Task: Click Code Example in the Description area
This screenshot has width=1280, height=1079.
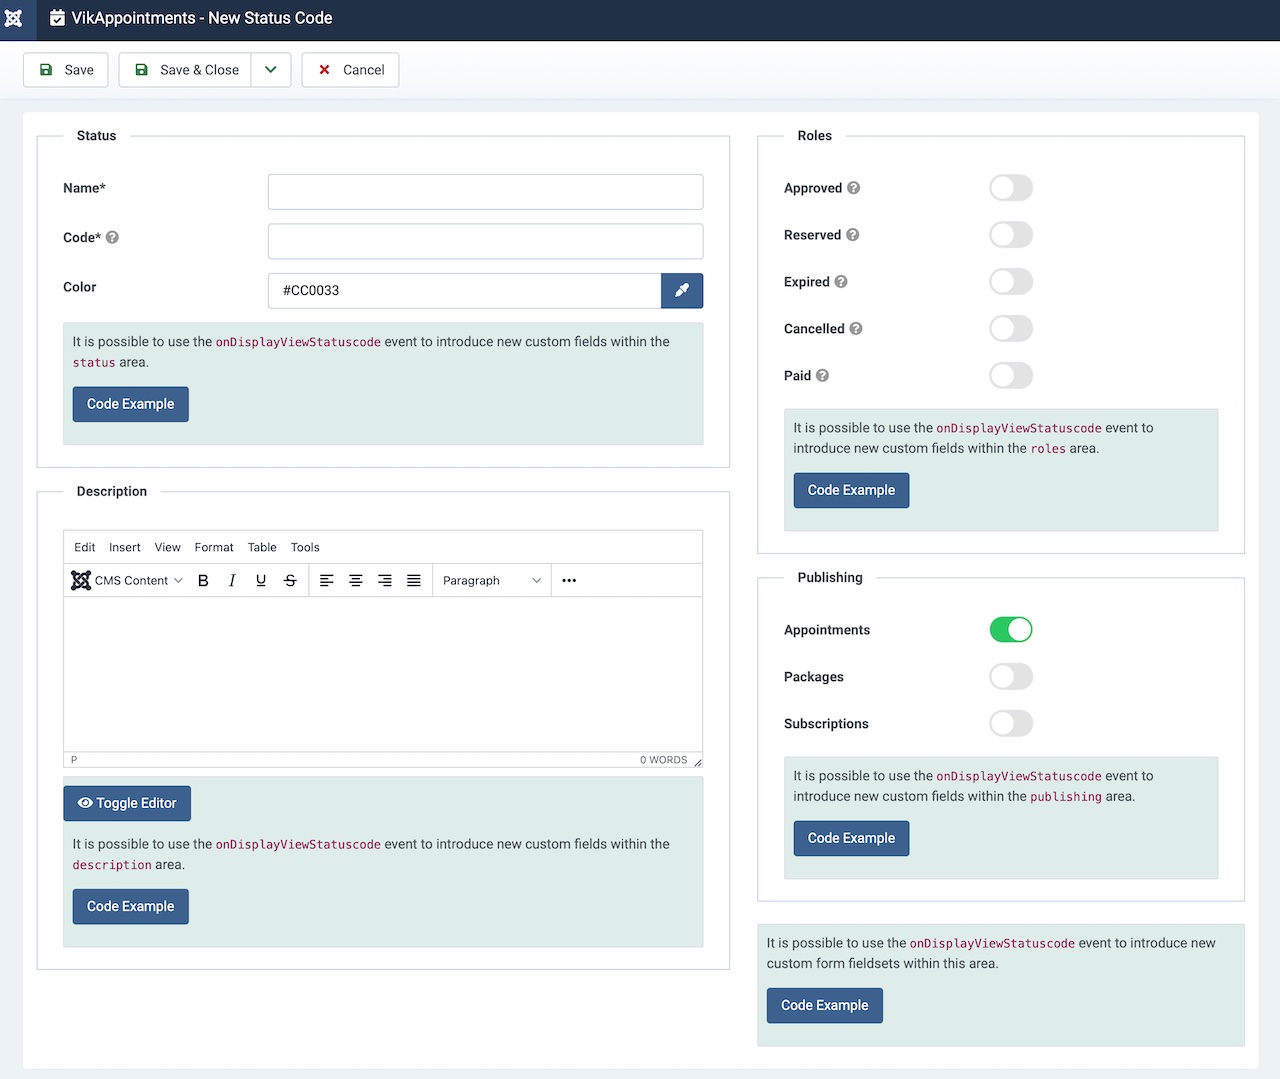Action: tap(131, 906)
